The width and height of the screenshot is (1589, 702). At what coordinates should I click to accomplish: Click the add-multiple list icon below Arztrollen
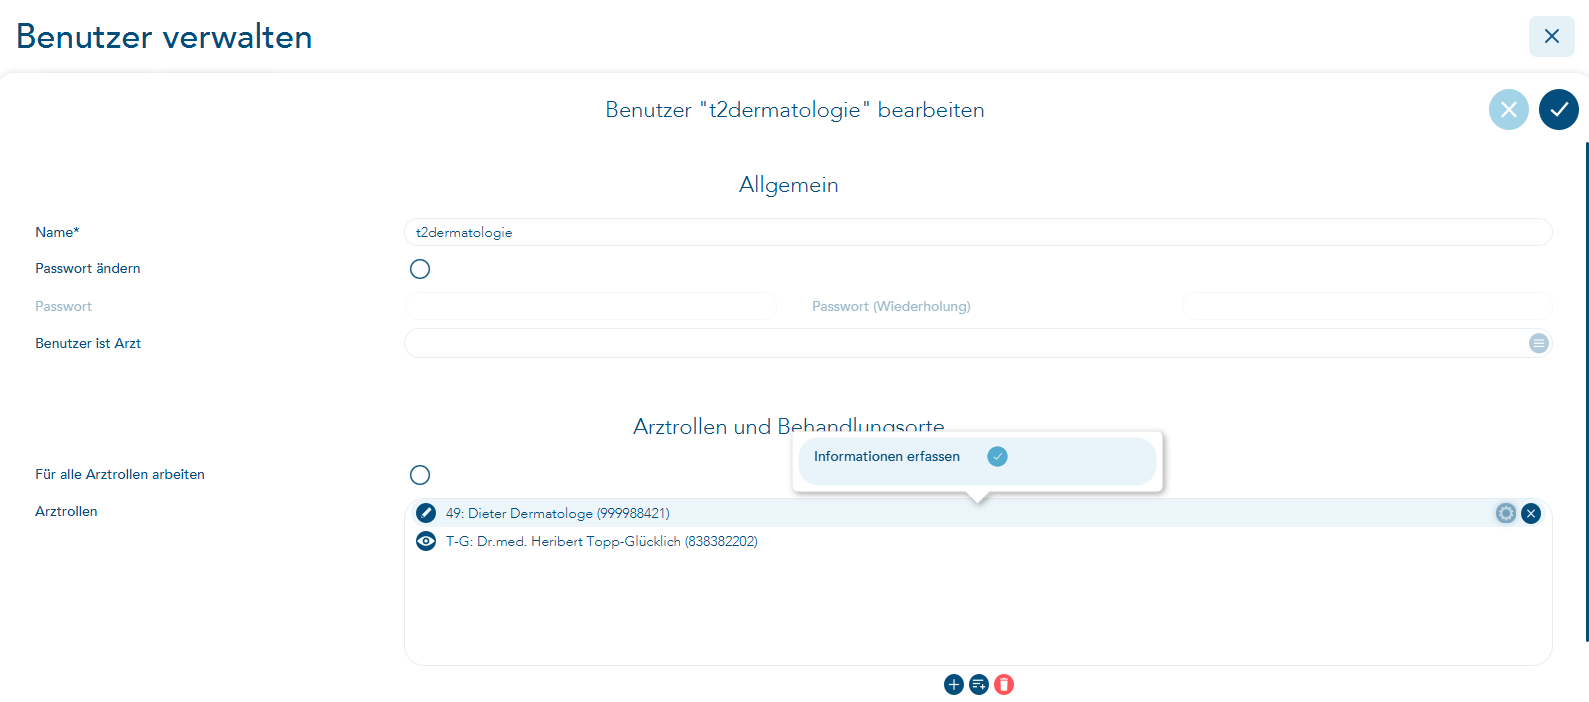click(979, 684)
